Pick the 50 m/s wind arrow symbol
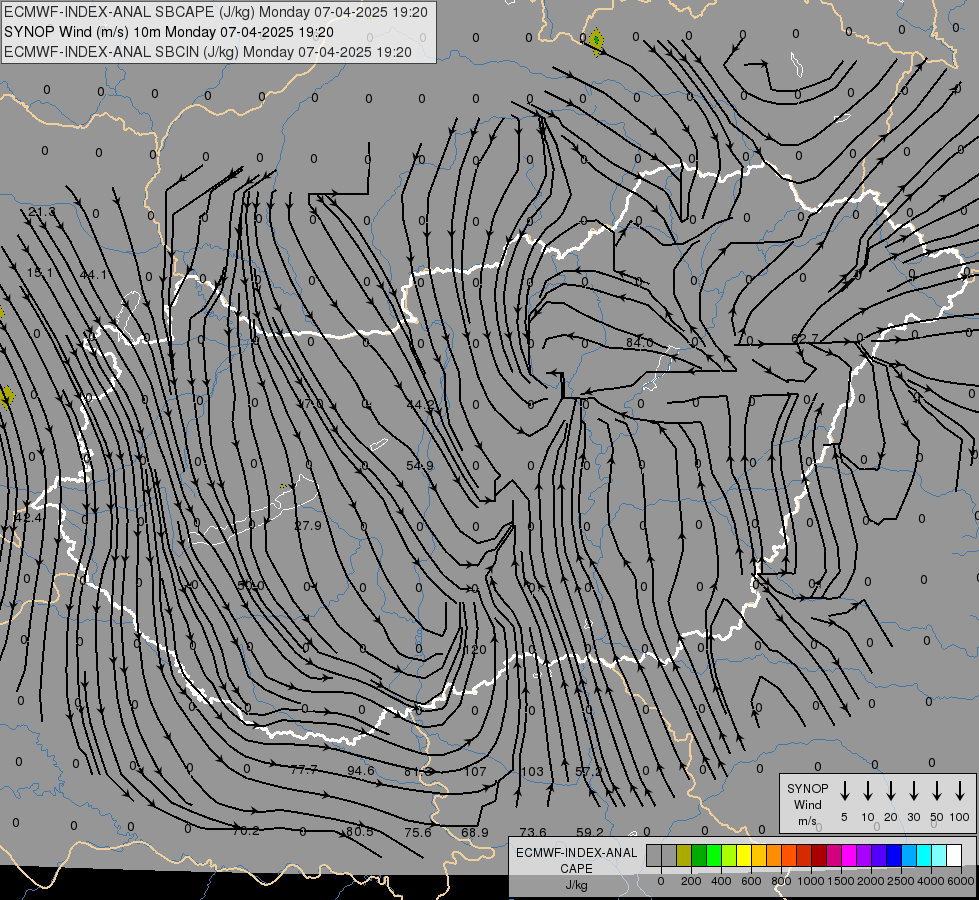Viewport: 979px width, 900px height. click(x=937, y=791)
